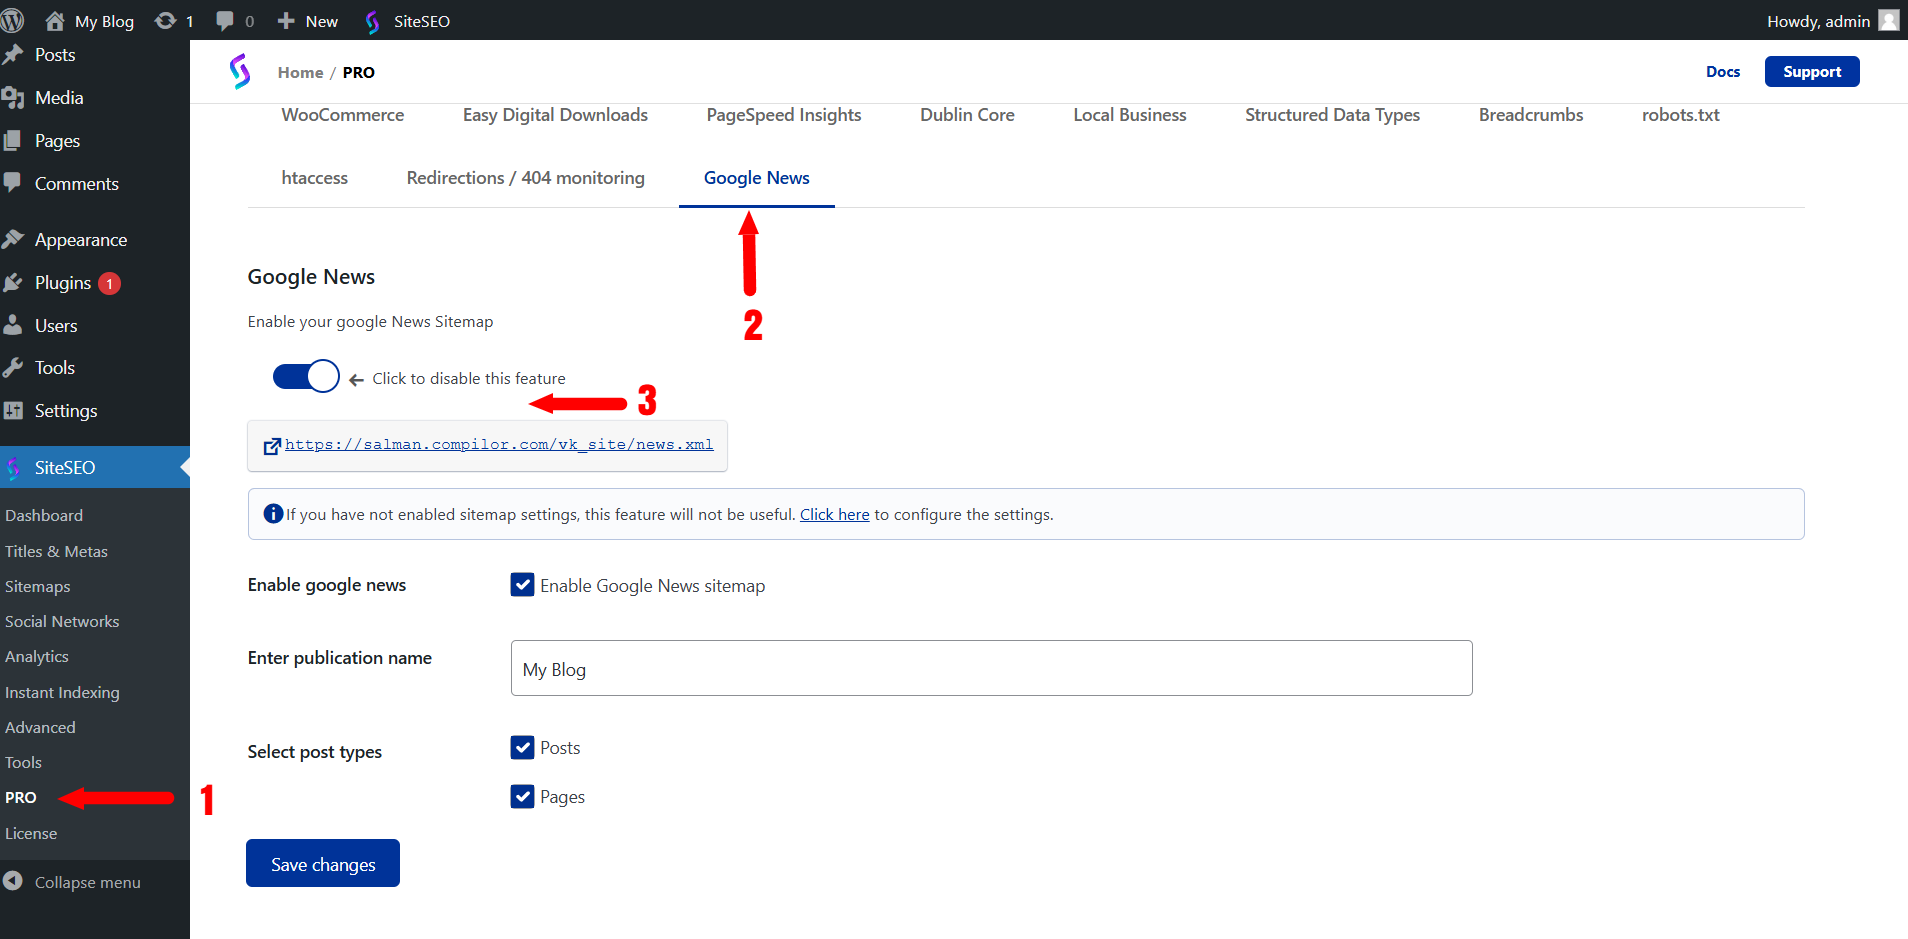The image size is (1908, 939).
Task: Uncheck the Pages post type
Action: [522, 796]
